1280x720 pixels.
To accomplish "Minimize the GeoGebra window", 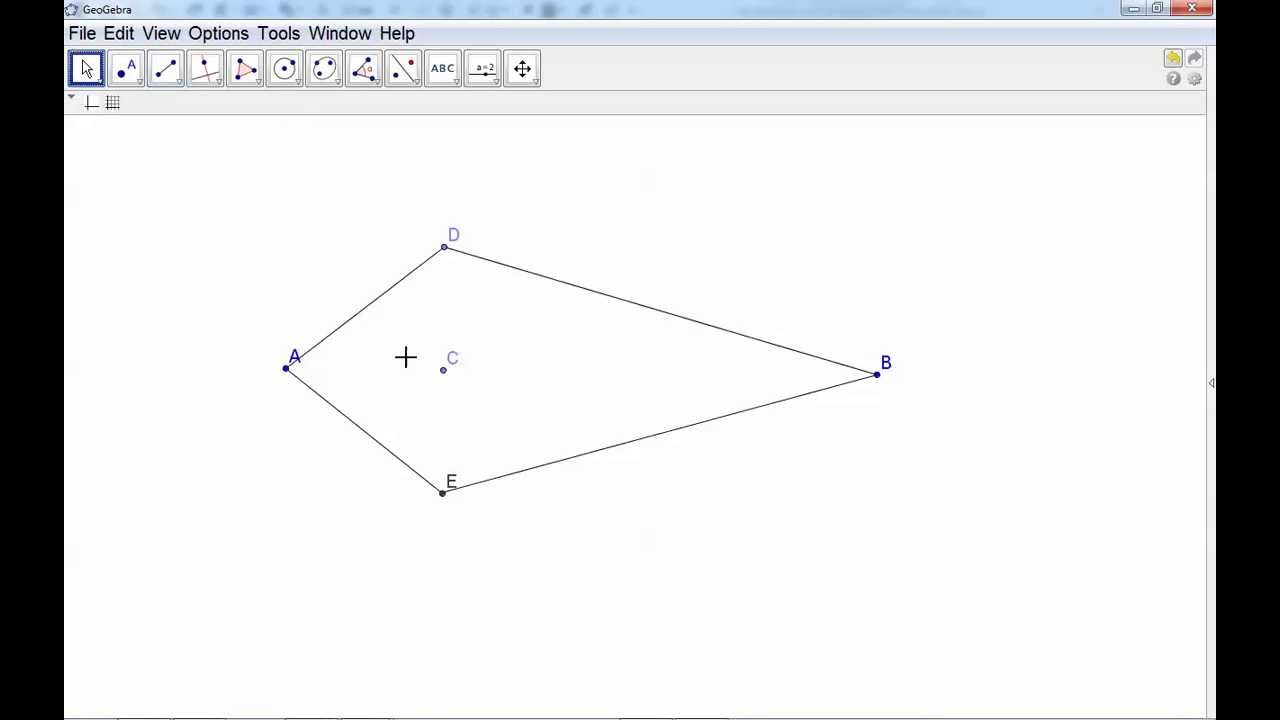I will [x=1133, y=9].
